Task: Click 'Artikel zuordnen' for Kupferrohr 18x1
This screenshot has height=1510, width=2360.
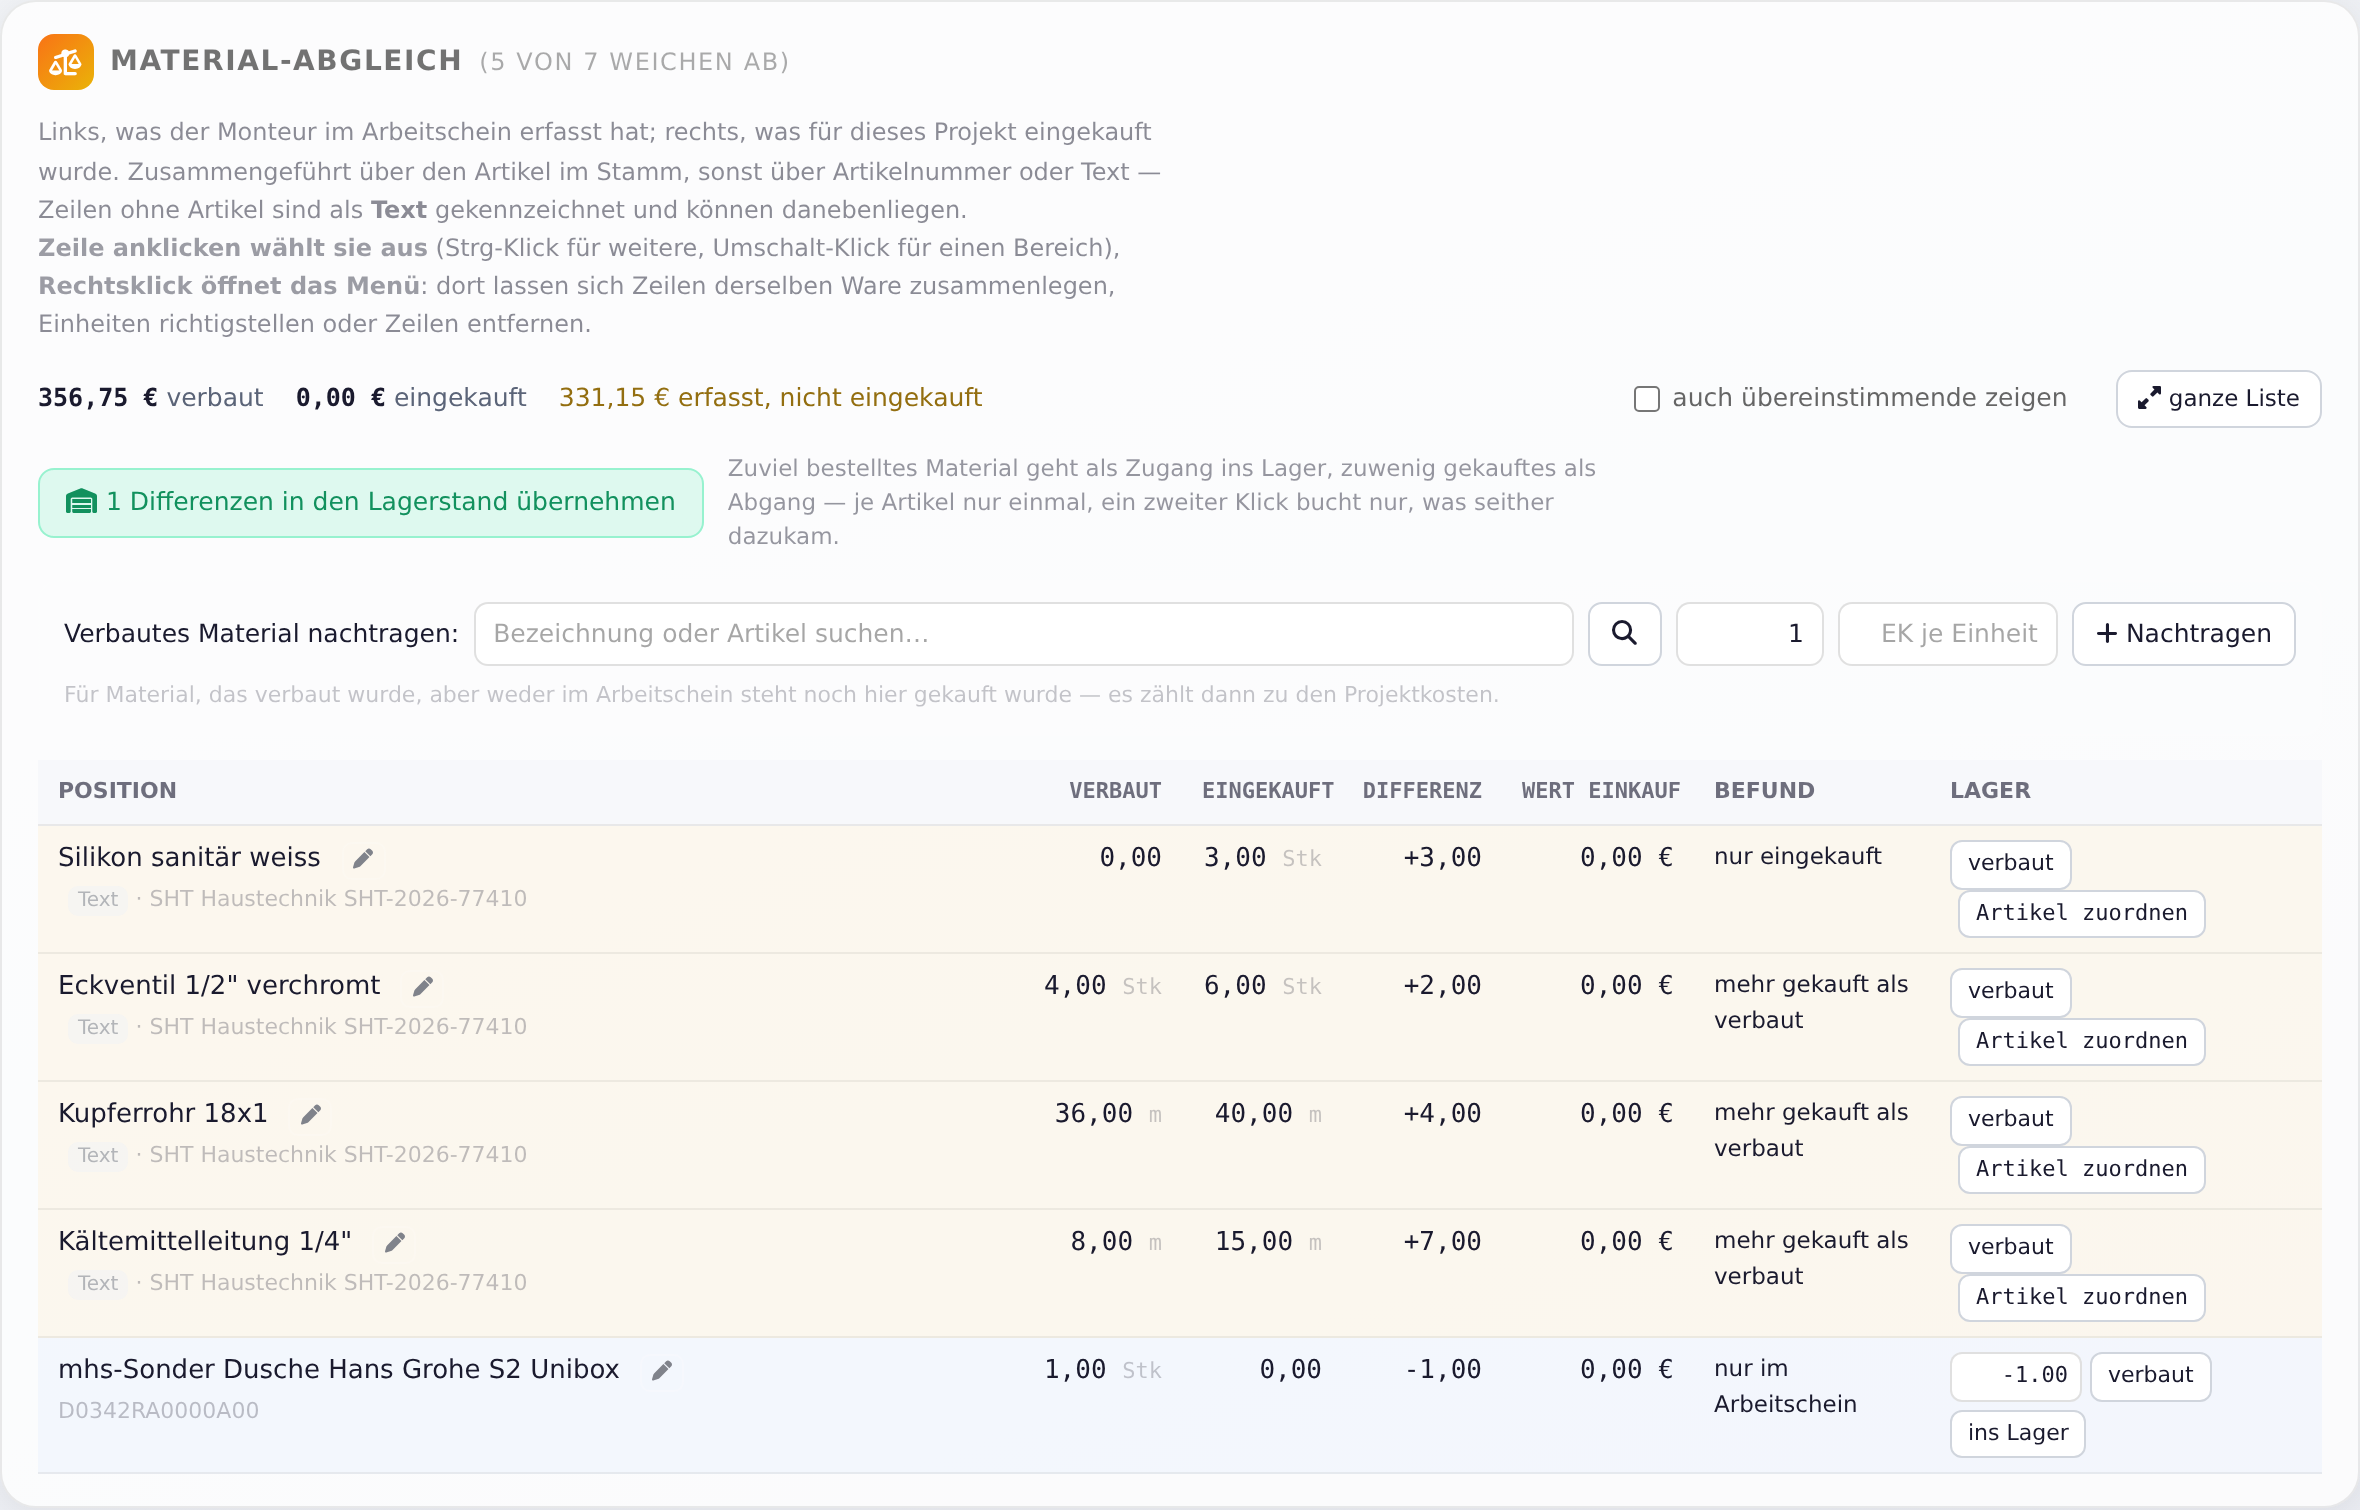Action: [x=2081, y=1169]
